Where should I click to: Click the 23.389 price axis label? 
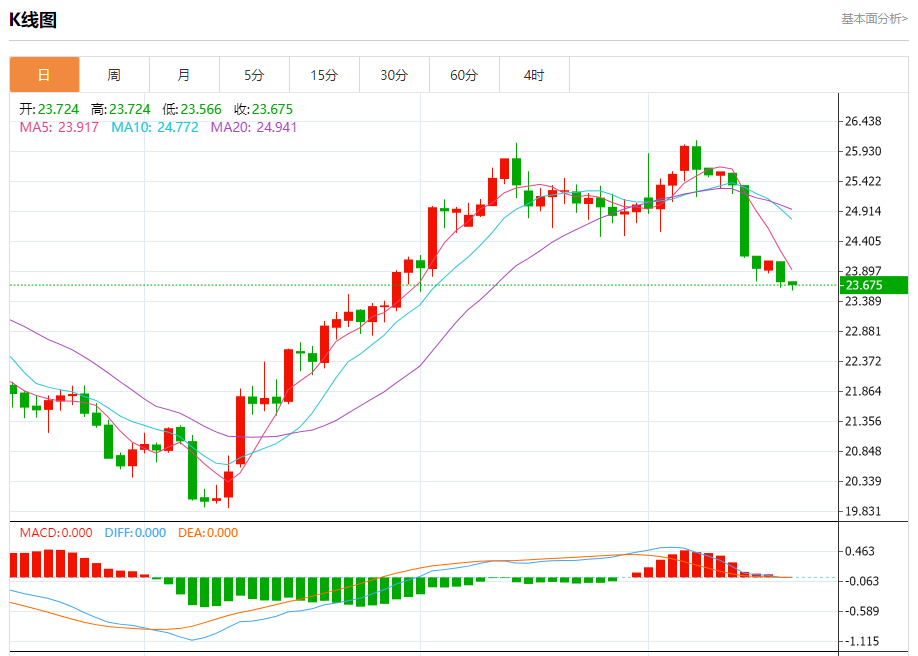pyautogui.click(x=863, y=301)
